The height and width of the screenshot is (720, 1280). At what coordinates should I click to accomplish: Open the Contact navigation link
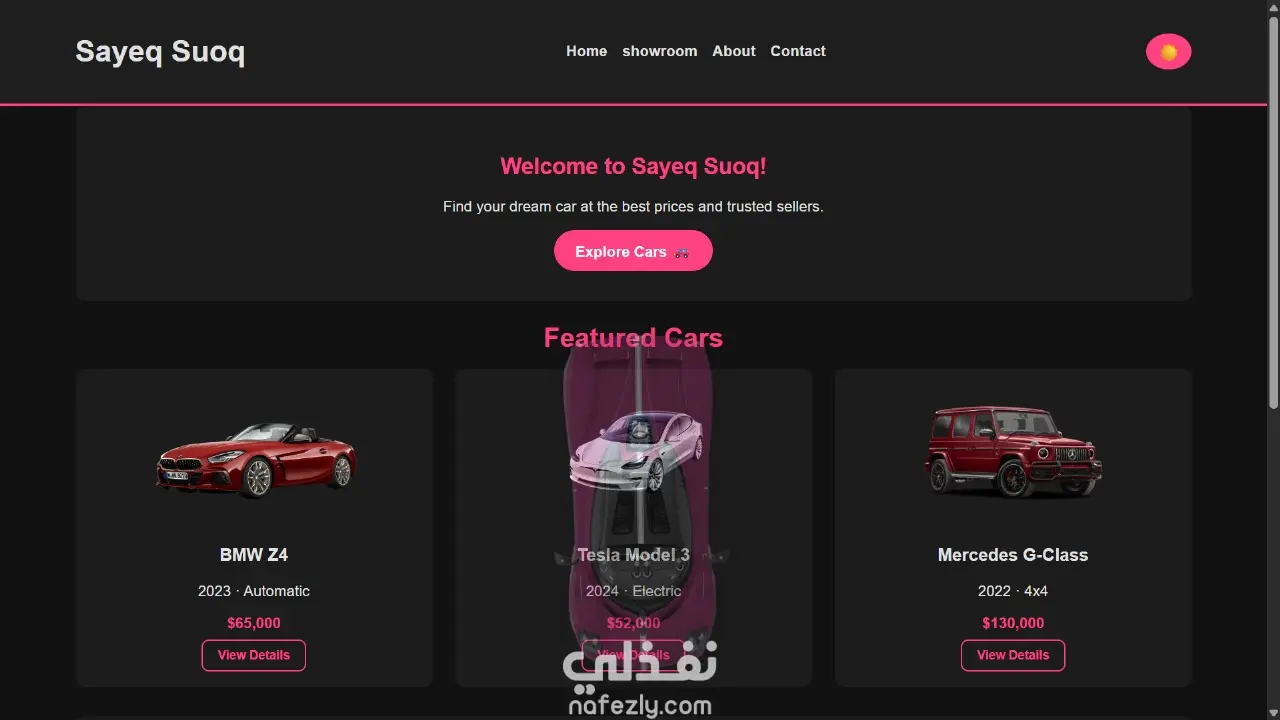coord(798,51)
